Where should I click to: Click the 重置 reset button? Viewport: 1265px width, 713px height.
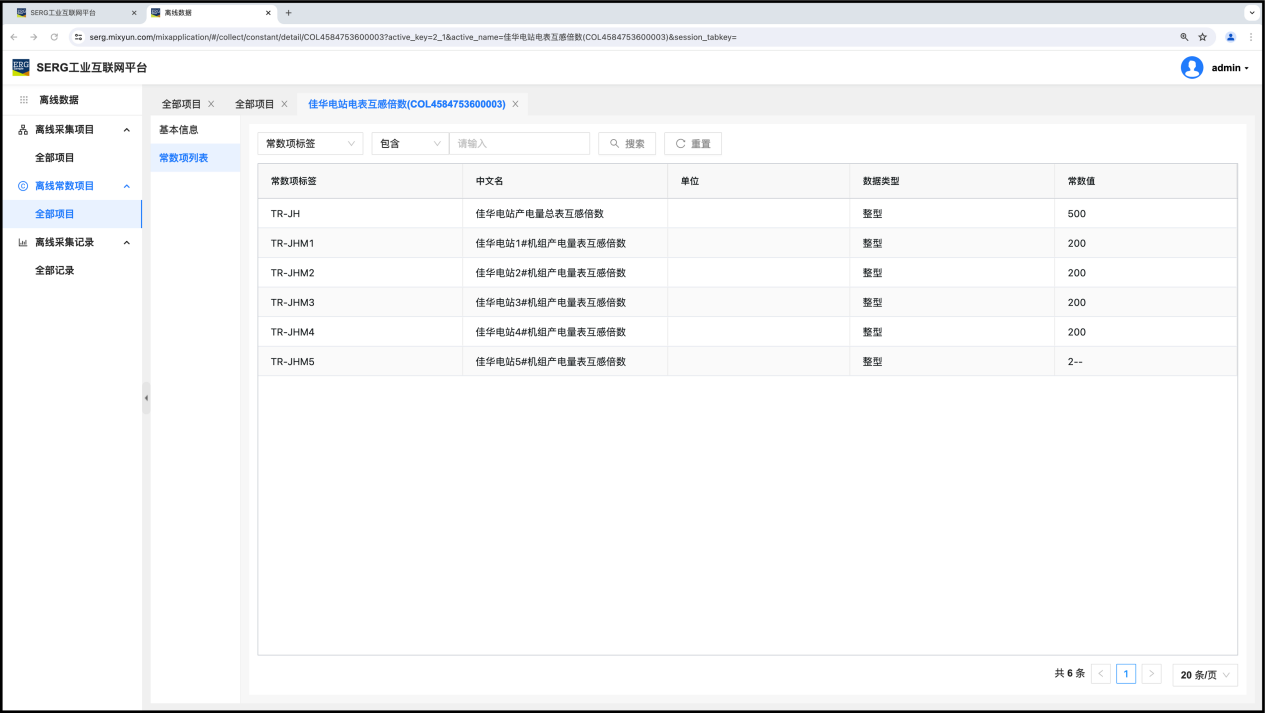[692, 144]
